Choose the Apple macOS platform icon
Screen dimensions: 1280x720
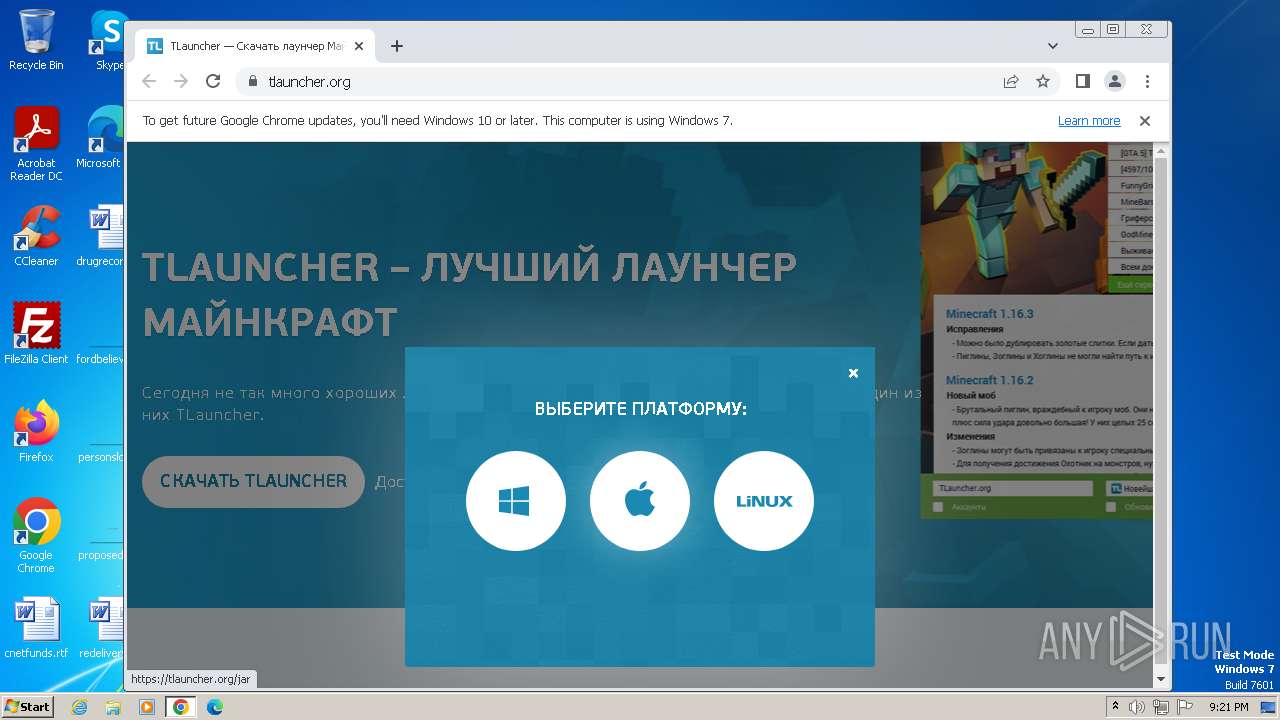click(640, 501)
